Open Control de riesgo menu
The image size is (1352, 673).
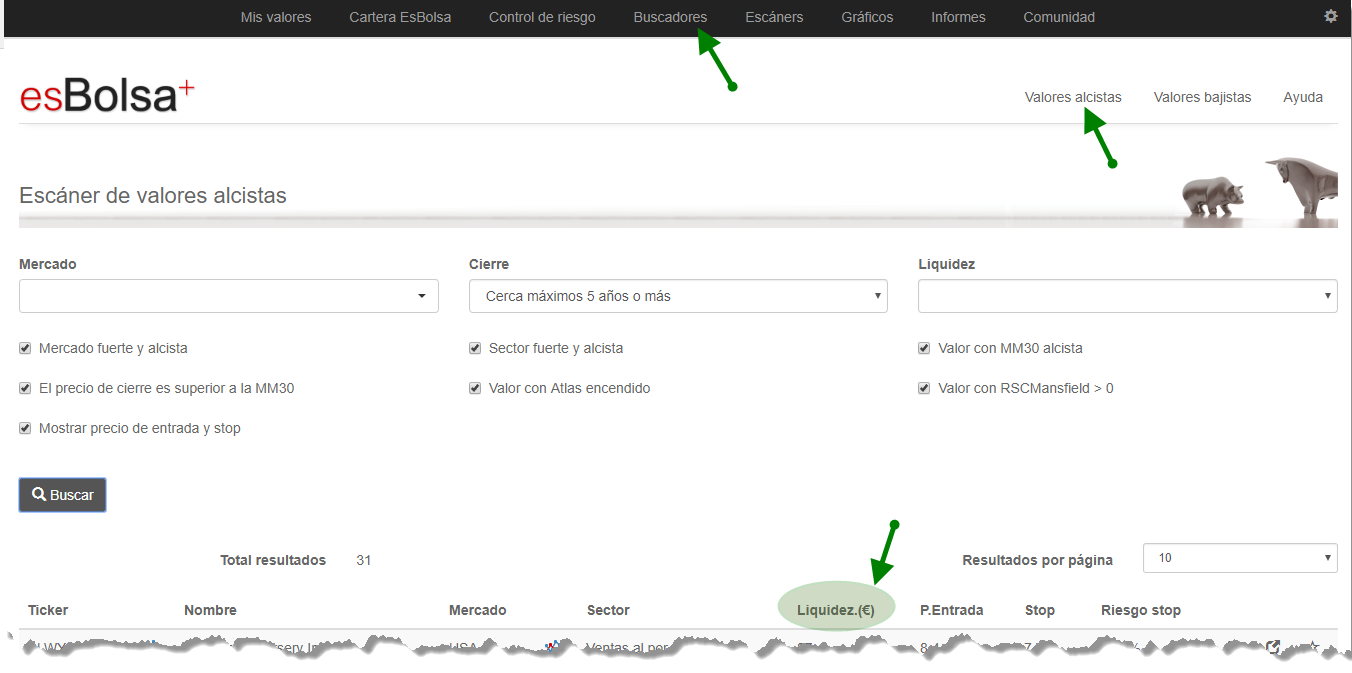click(542, 17)
